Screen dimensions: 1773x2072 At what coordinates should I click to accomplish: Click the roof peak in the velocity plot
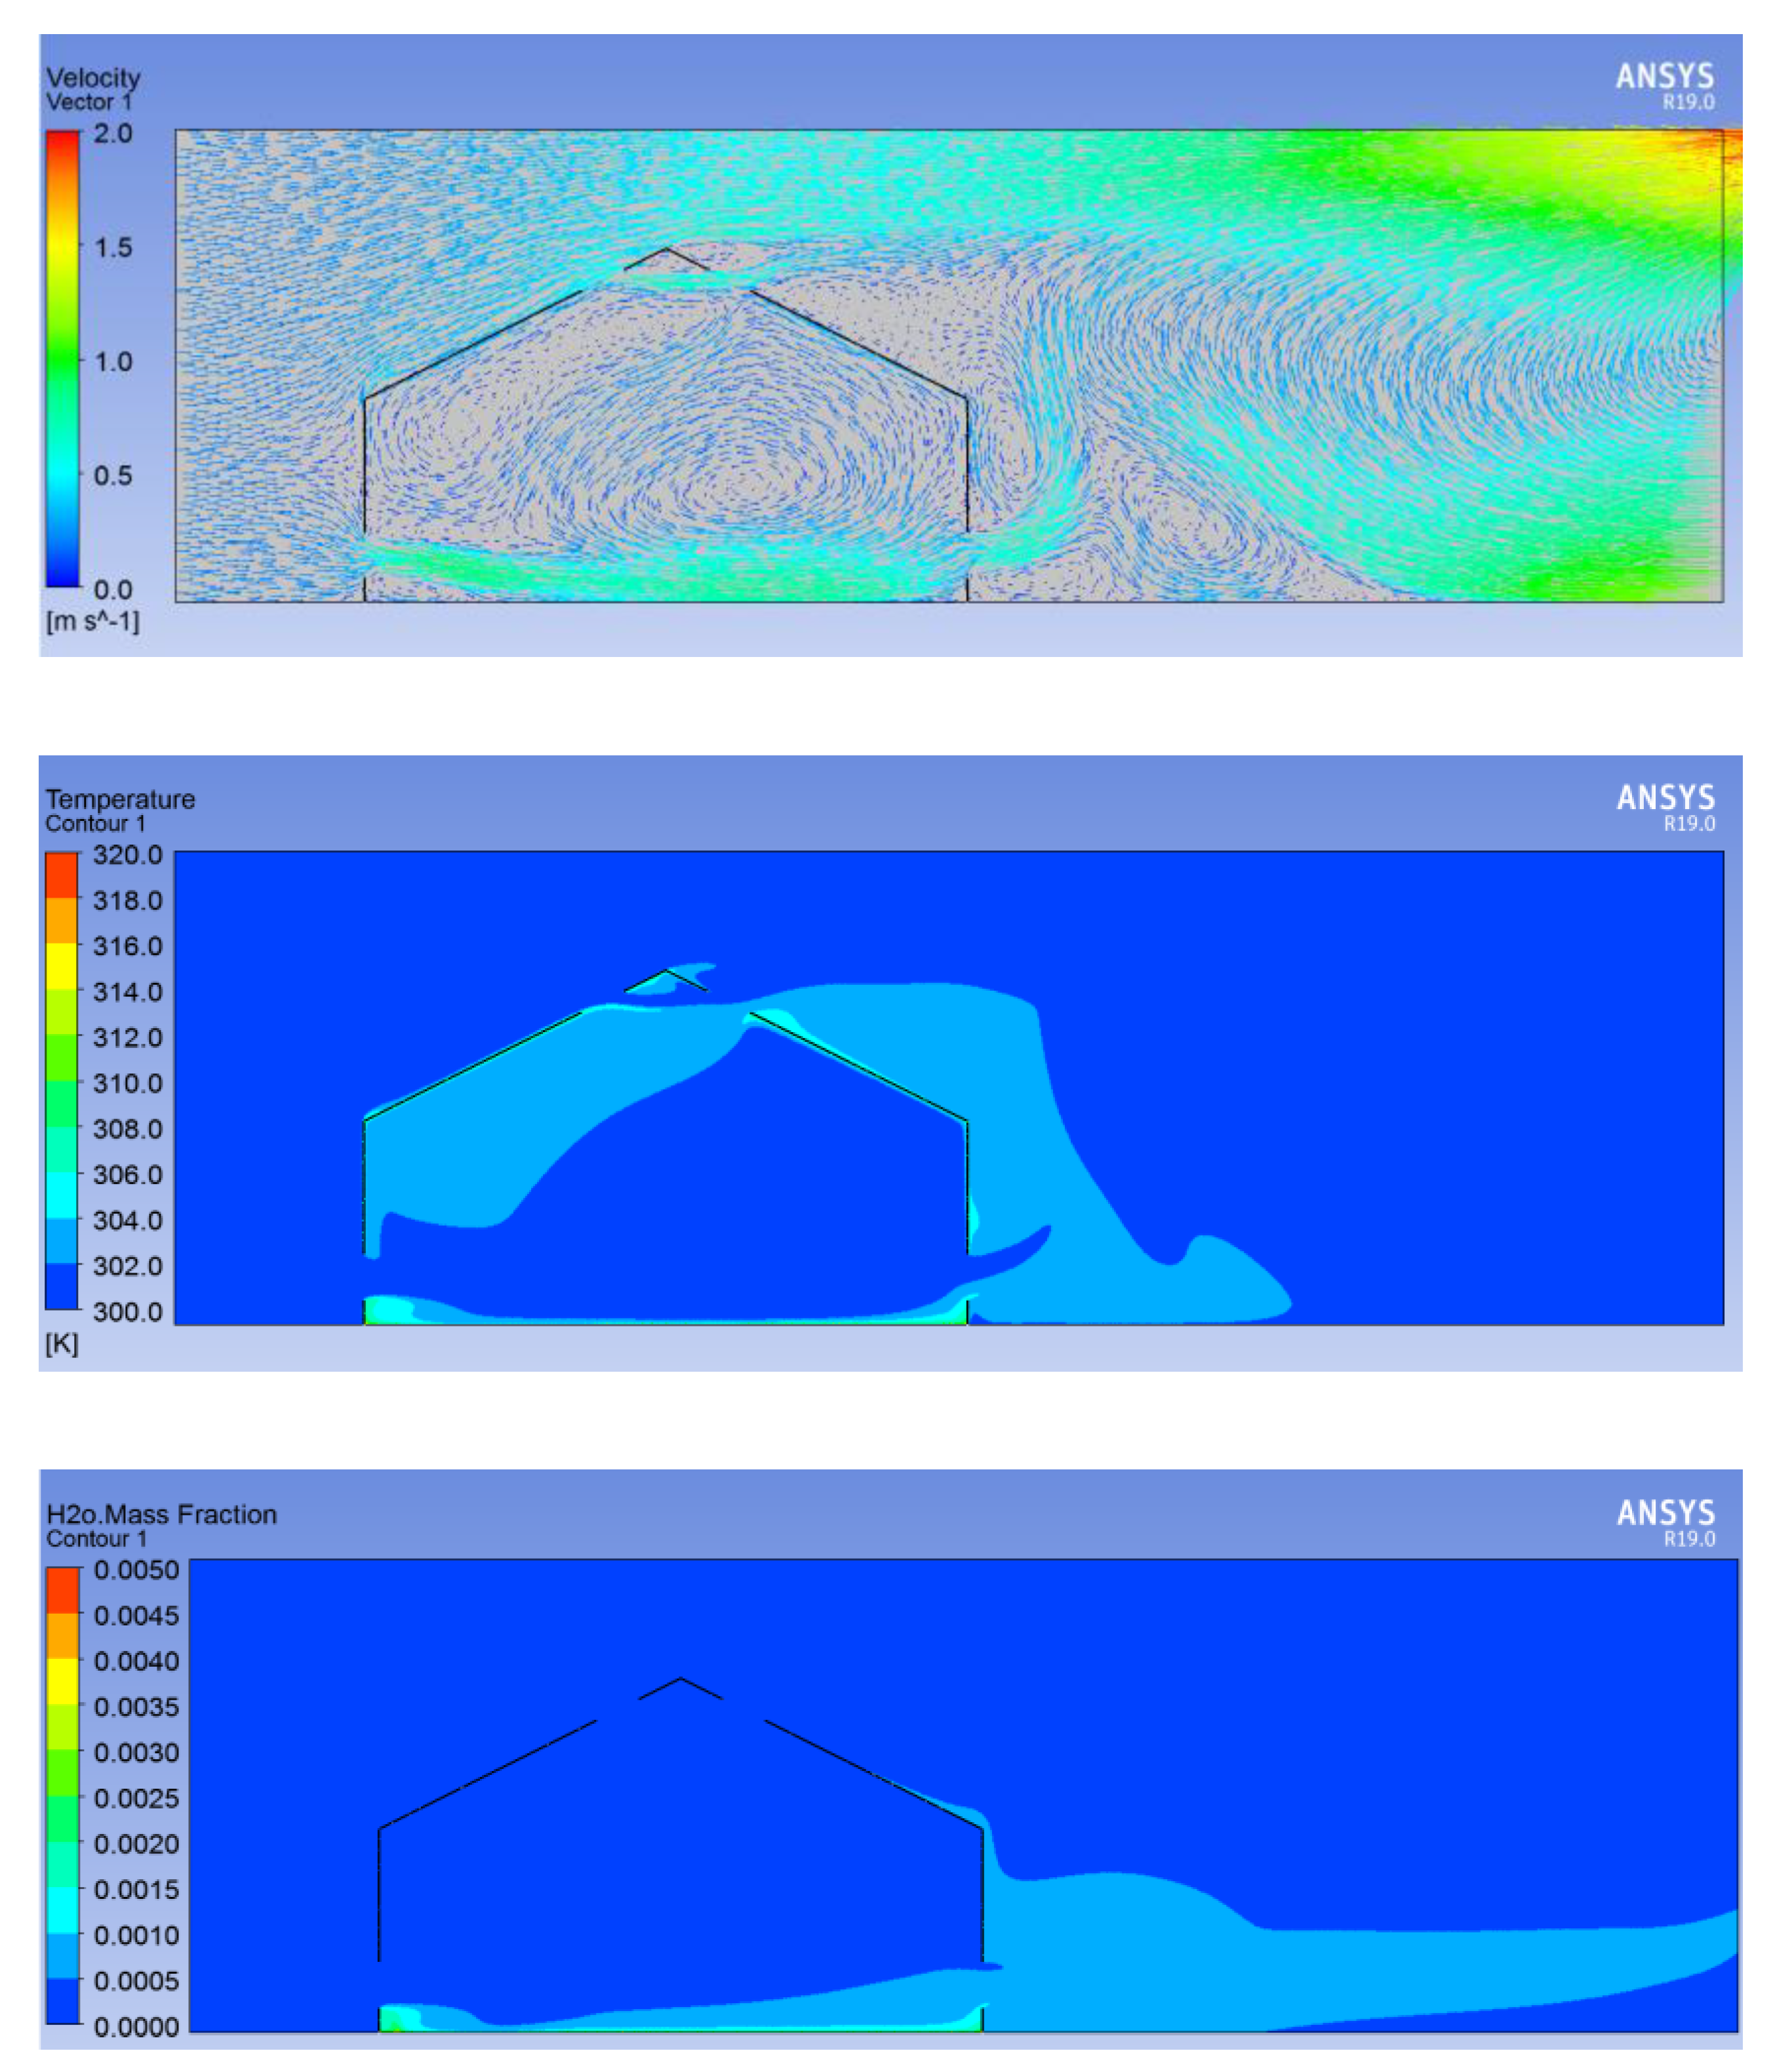[x=666, y=249]
